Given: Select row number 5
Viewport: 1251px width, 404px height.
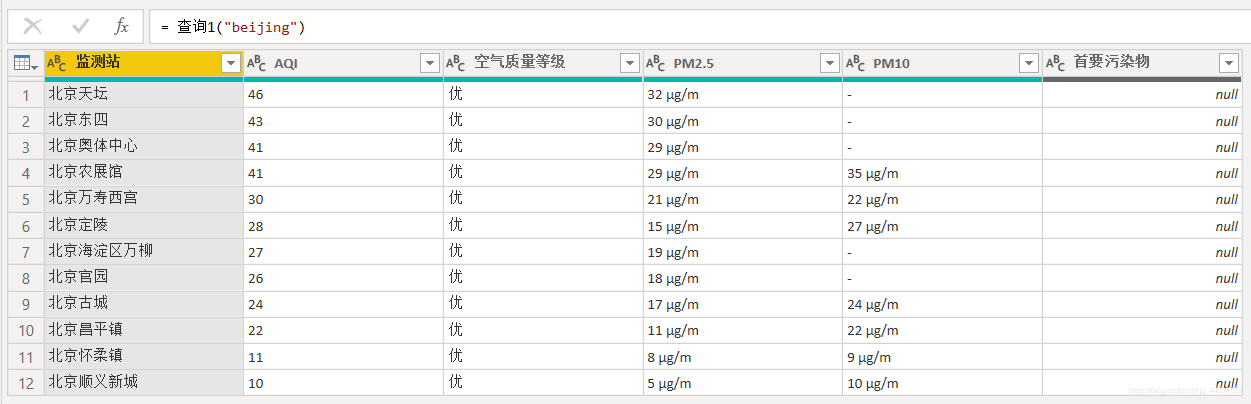Looking at the screenshot, I should pos(26,199).
